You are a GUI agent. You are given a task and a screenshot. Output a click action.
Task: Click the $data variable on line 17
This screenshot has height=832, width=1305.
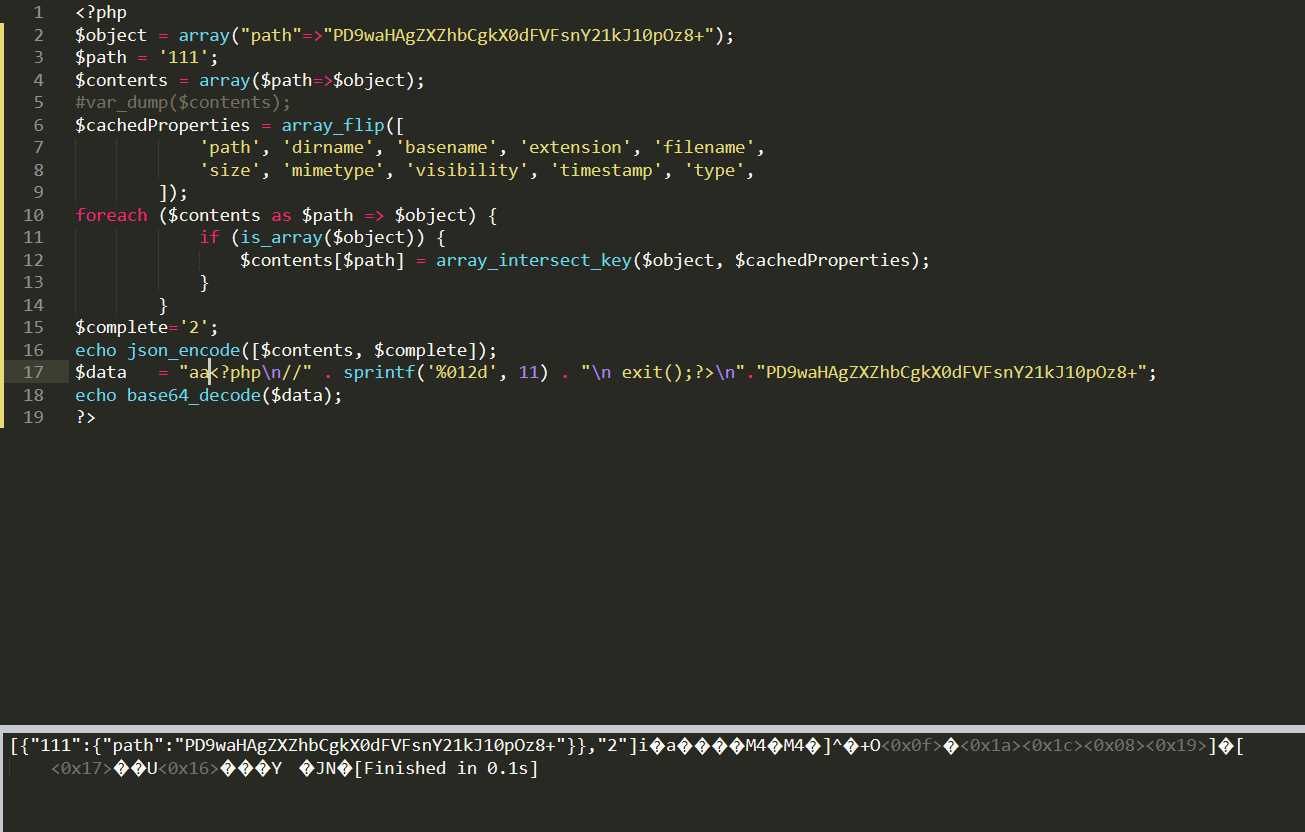101,373
